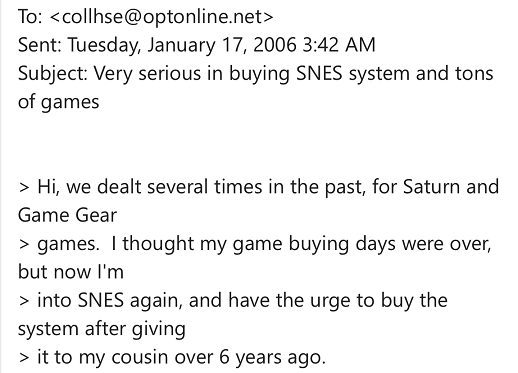
Task: Click the text 'but now I'm'
Action: [x=71, y=272]
